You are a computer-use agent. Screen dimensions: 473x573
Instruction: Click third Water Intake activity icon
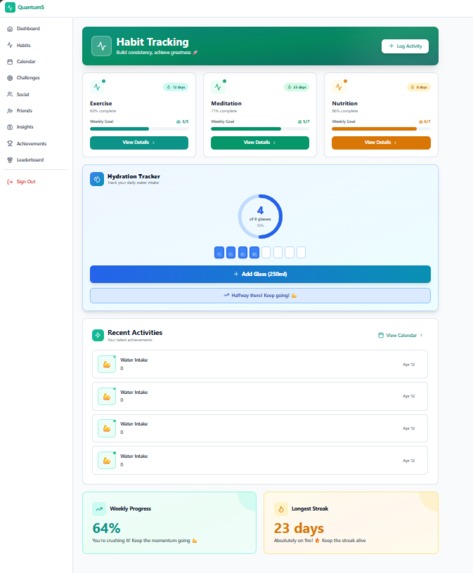pos(107,428)
